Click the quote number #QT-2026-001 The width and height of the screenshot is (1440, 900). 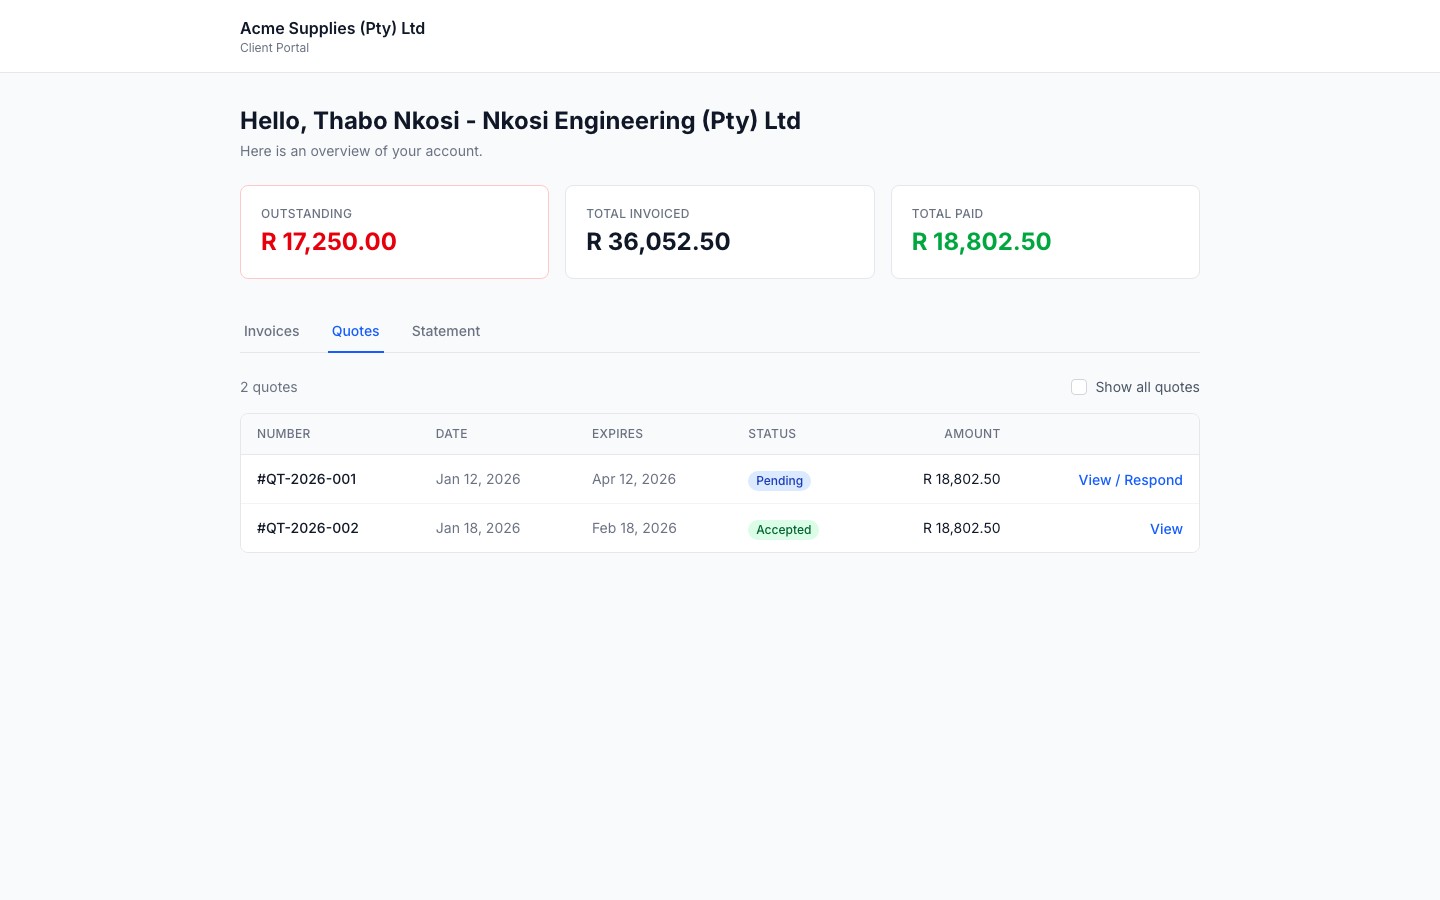coord(306,479)
